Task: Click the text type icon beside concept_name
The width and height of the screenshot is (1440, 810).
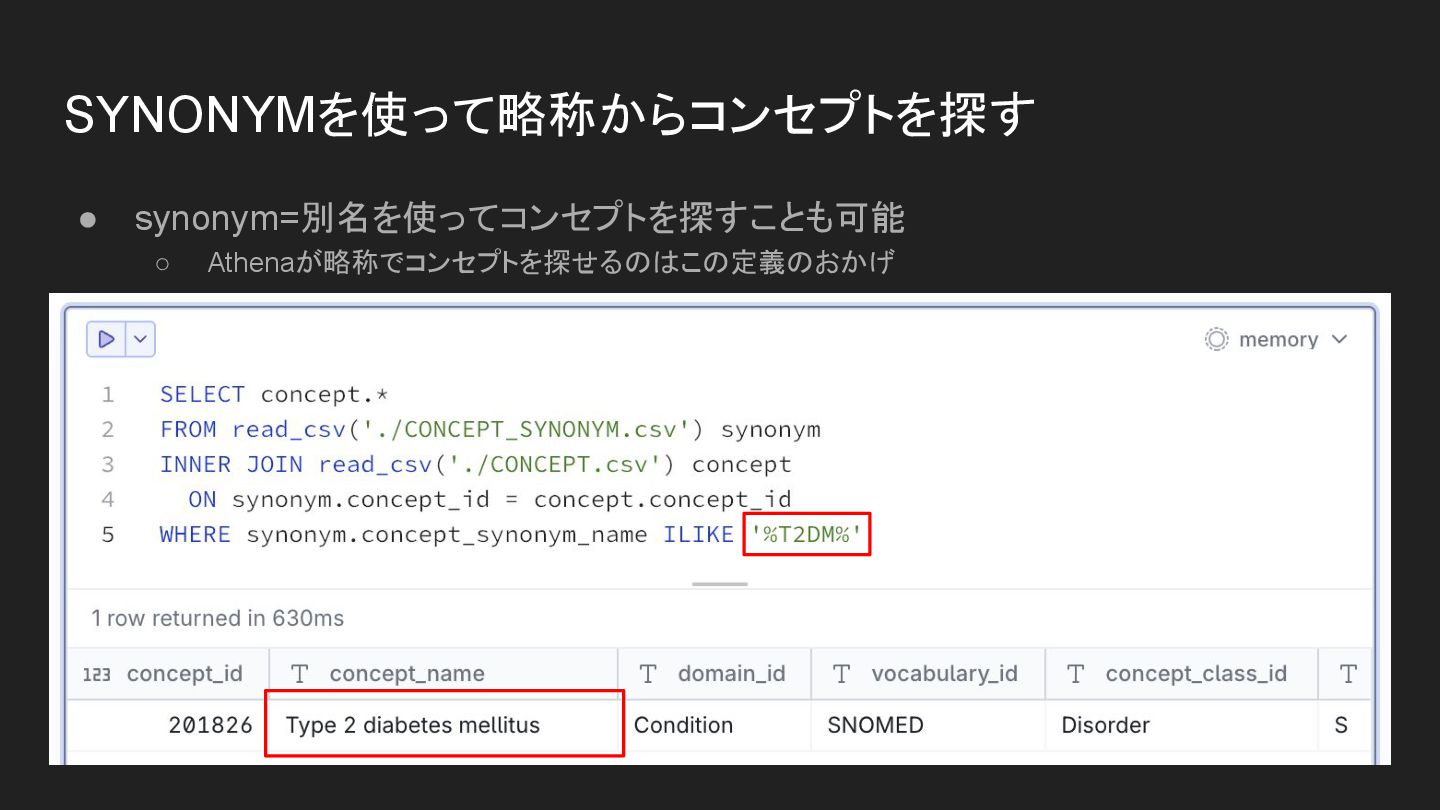Action: pos(299,674)
